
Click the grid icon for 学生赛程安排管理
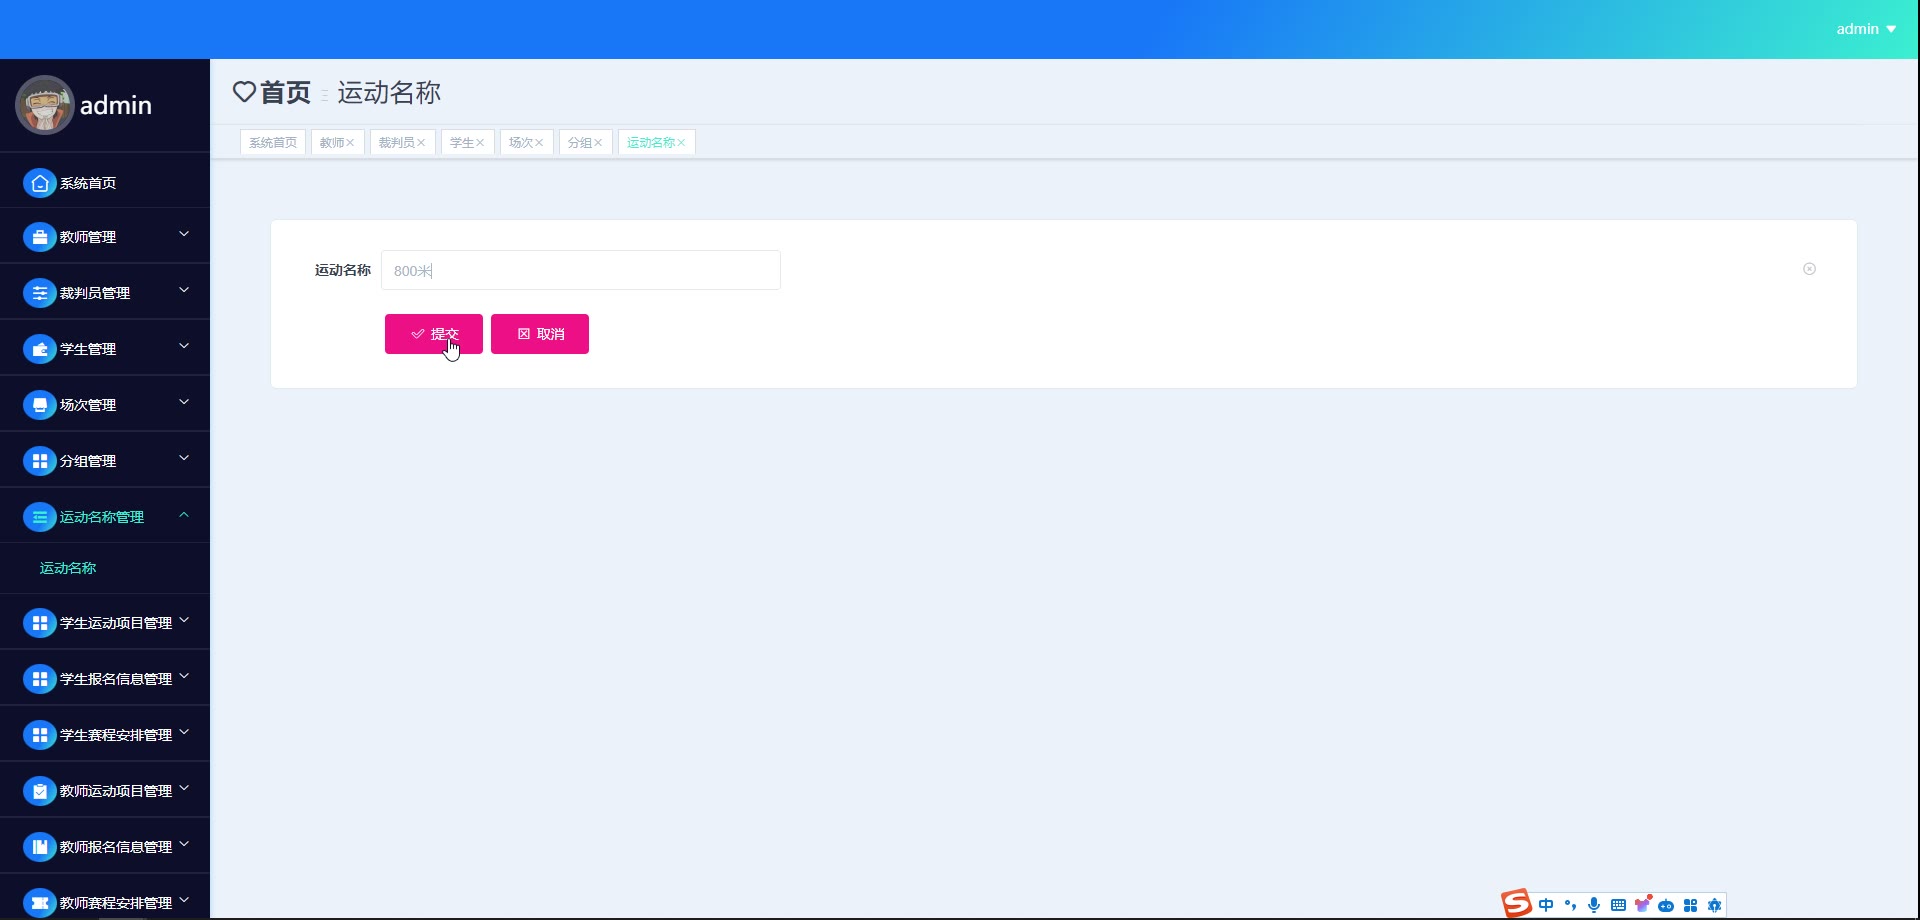pyautogui.click(x=40, y=735)
